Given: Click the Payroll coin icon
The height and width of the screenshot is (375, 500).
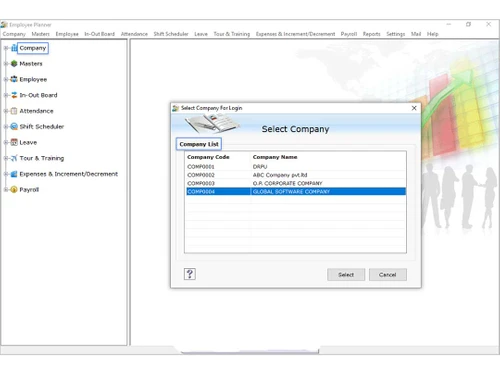Looking at the screenshot, I should point(14,190).
